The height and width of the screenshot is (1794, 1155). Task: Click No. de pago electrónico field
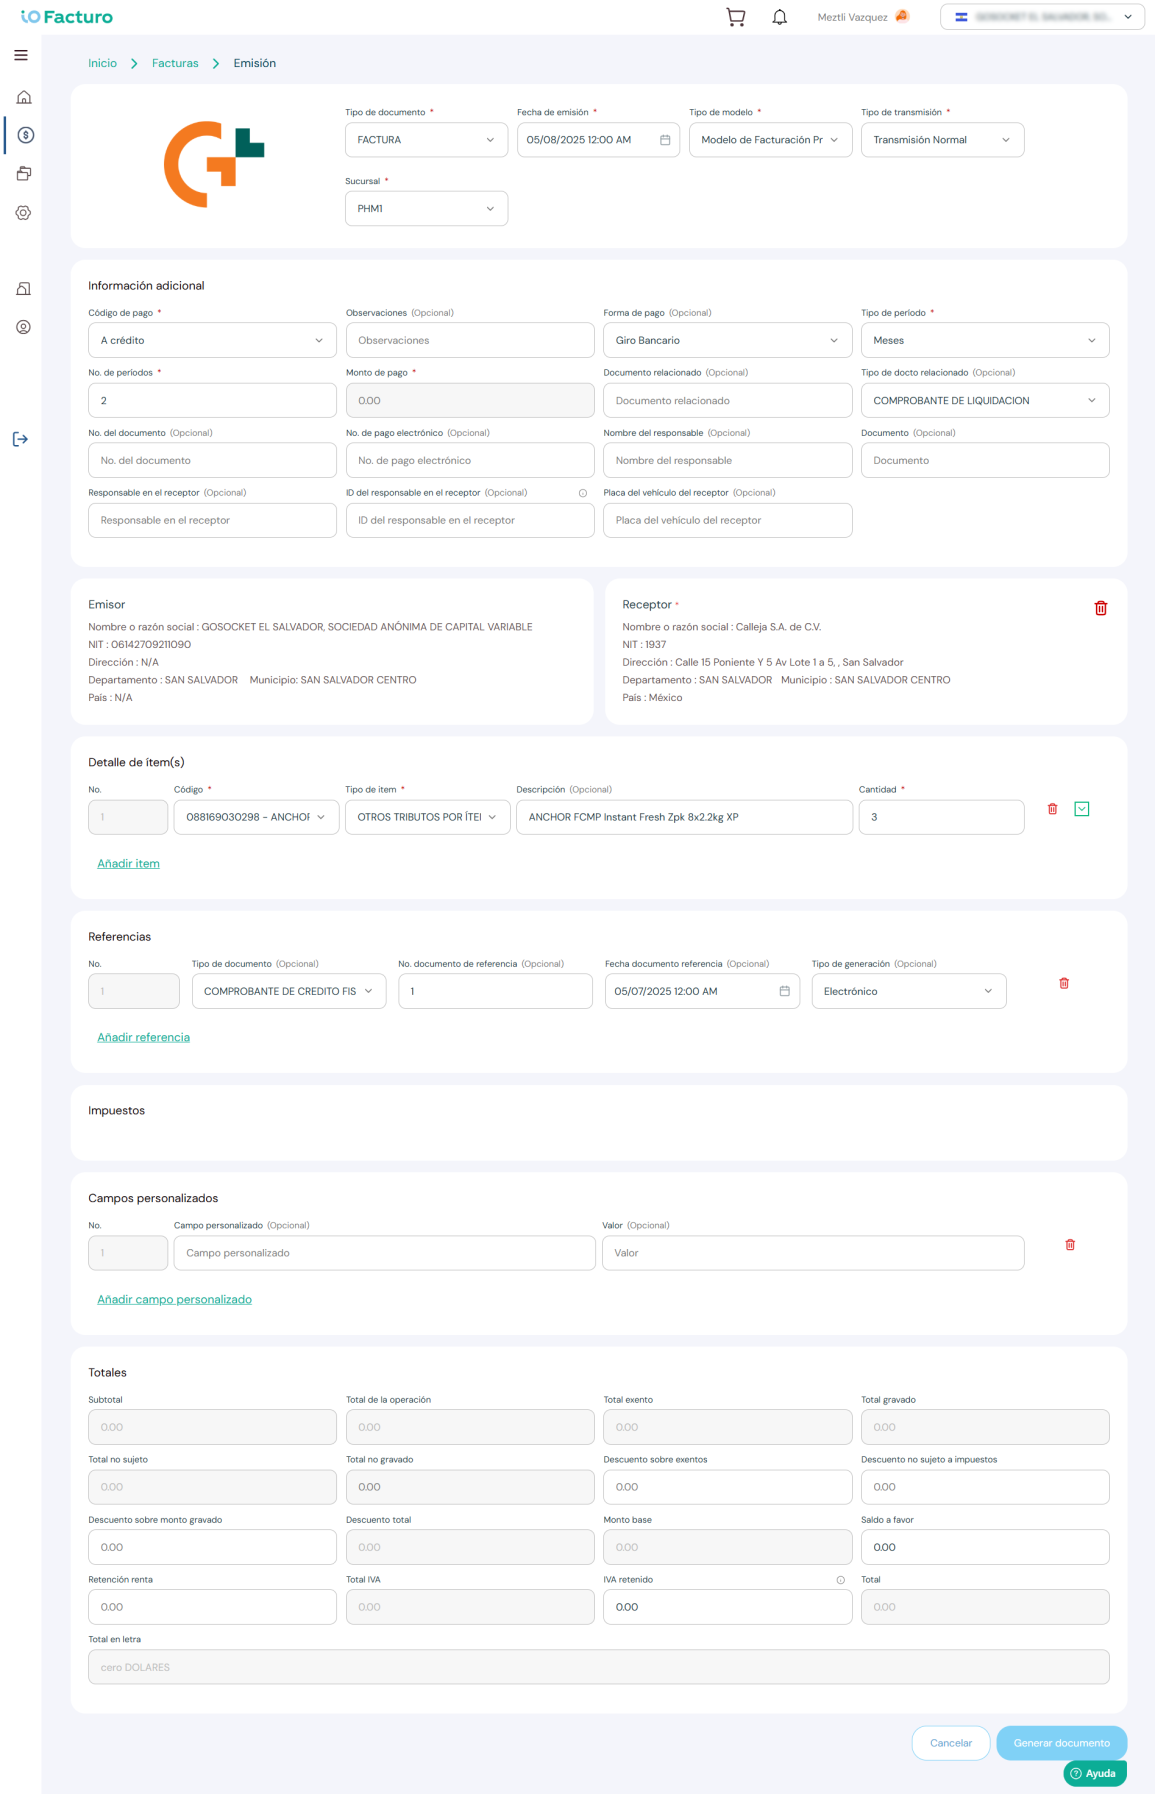click(470, 460)
